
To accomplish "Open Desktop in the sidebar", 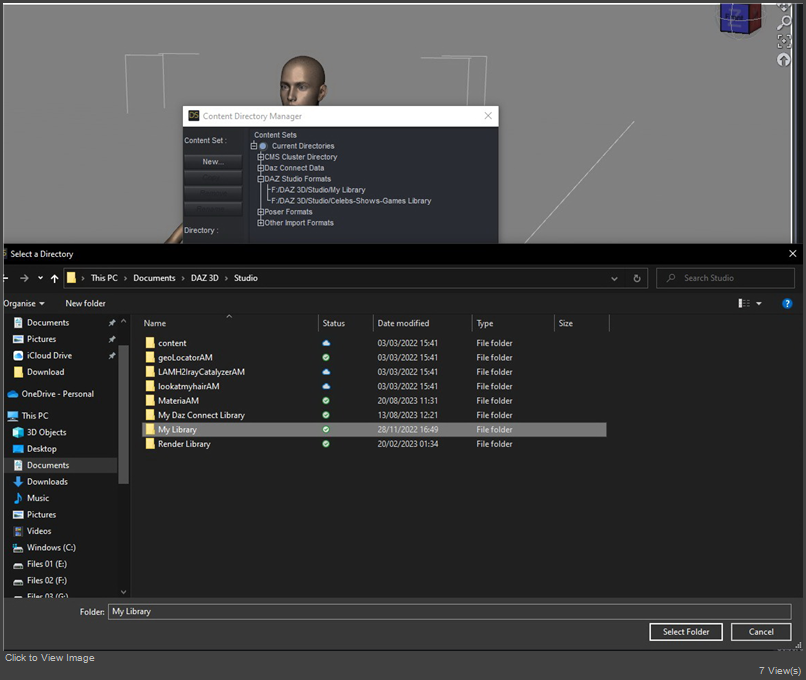I will [x=42, y=449].
